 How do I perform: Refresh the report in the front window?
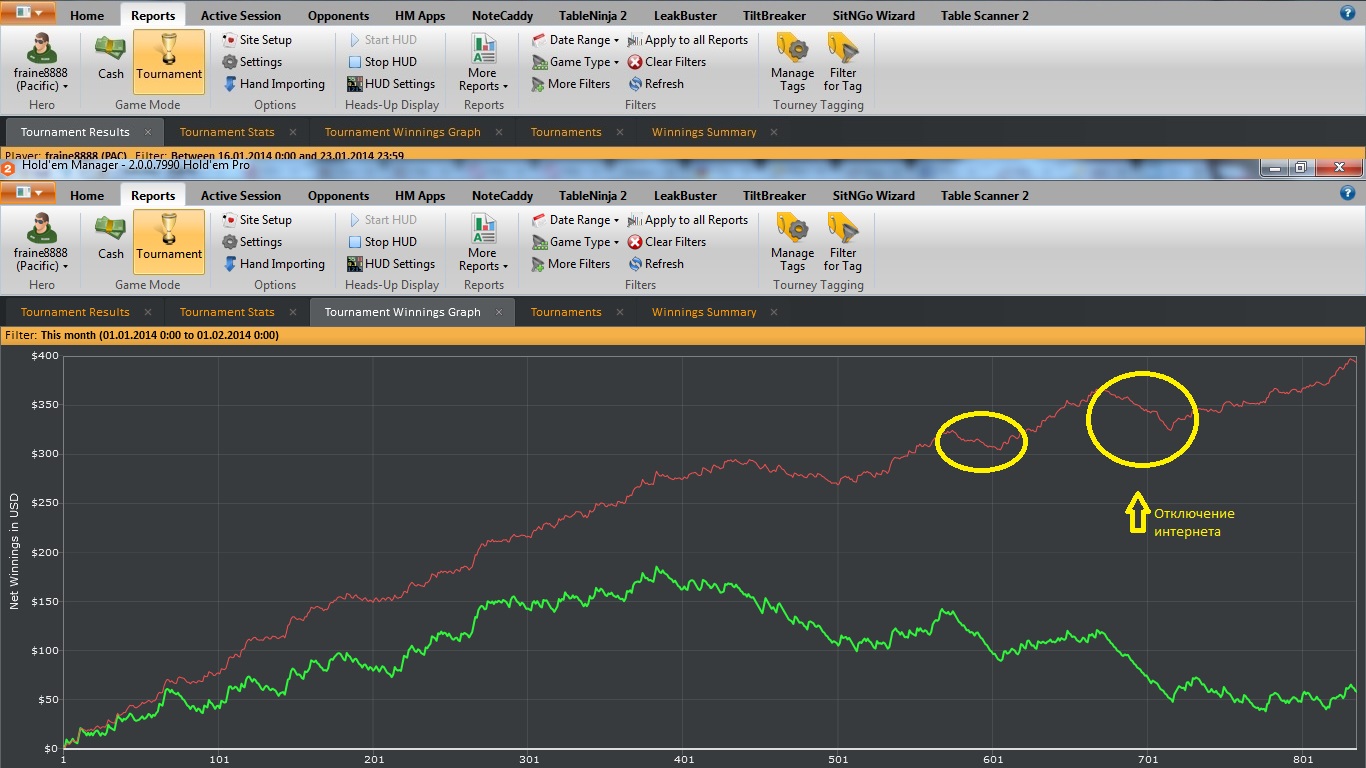click(x=656, y=264)
